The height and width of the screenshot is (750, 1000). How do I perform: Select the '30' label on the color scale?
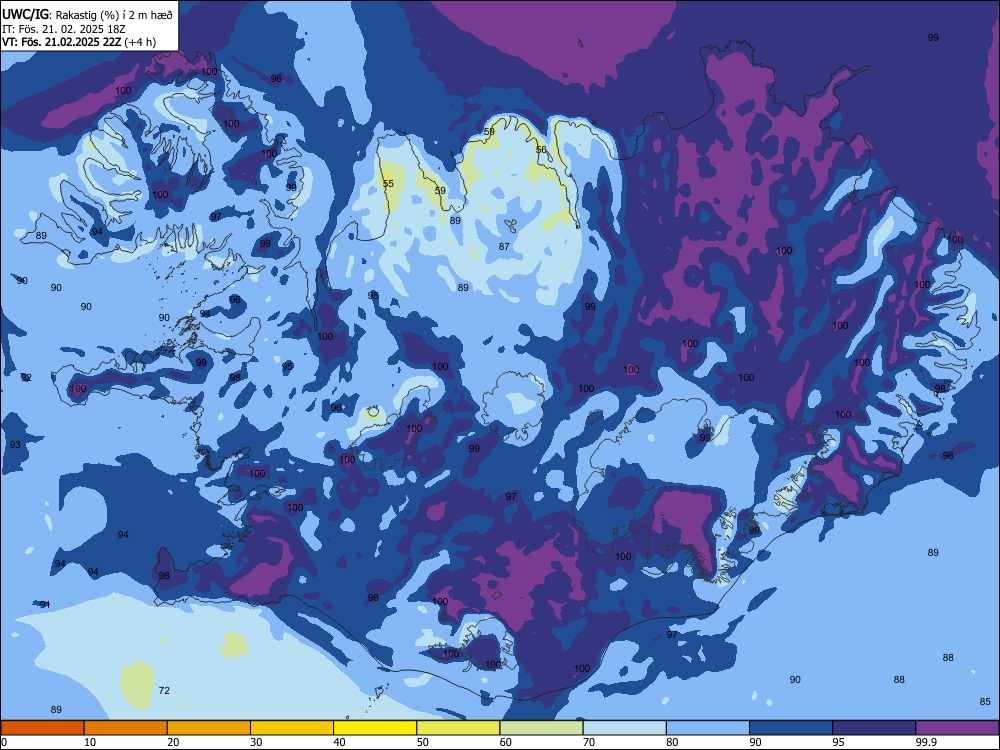[x=256, y=742]
